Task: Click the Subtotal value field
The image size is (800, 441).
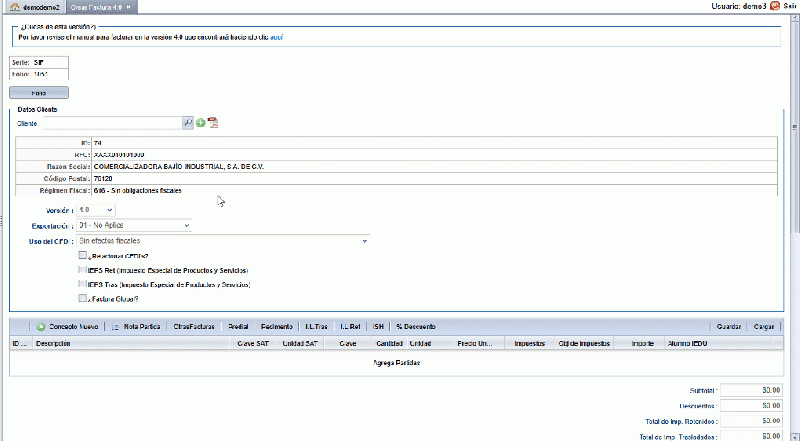Action: click(x=752, y=390)
